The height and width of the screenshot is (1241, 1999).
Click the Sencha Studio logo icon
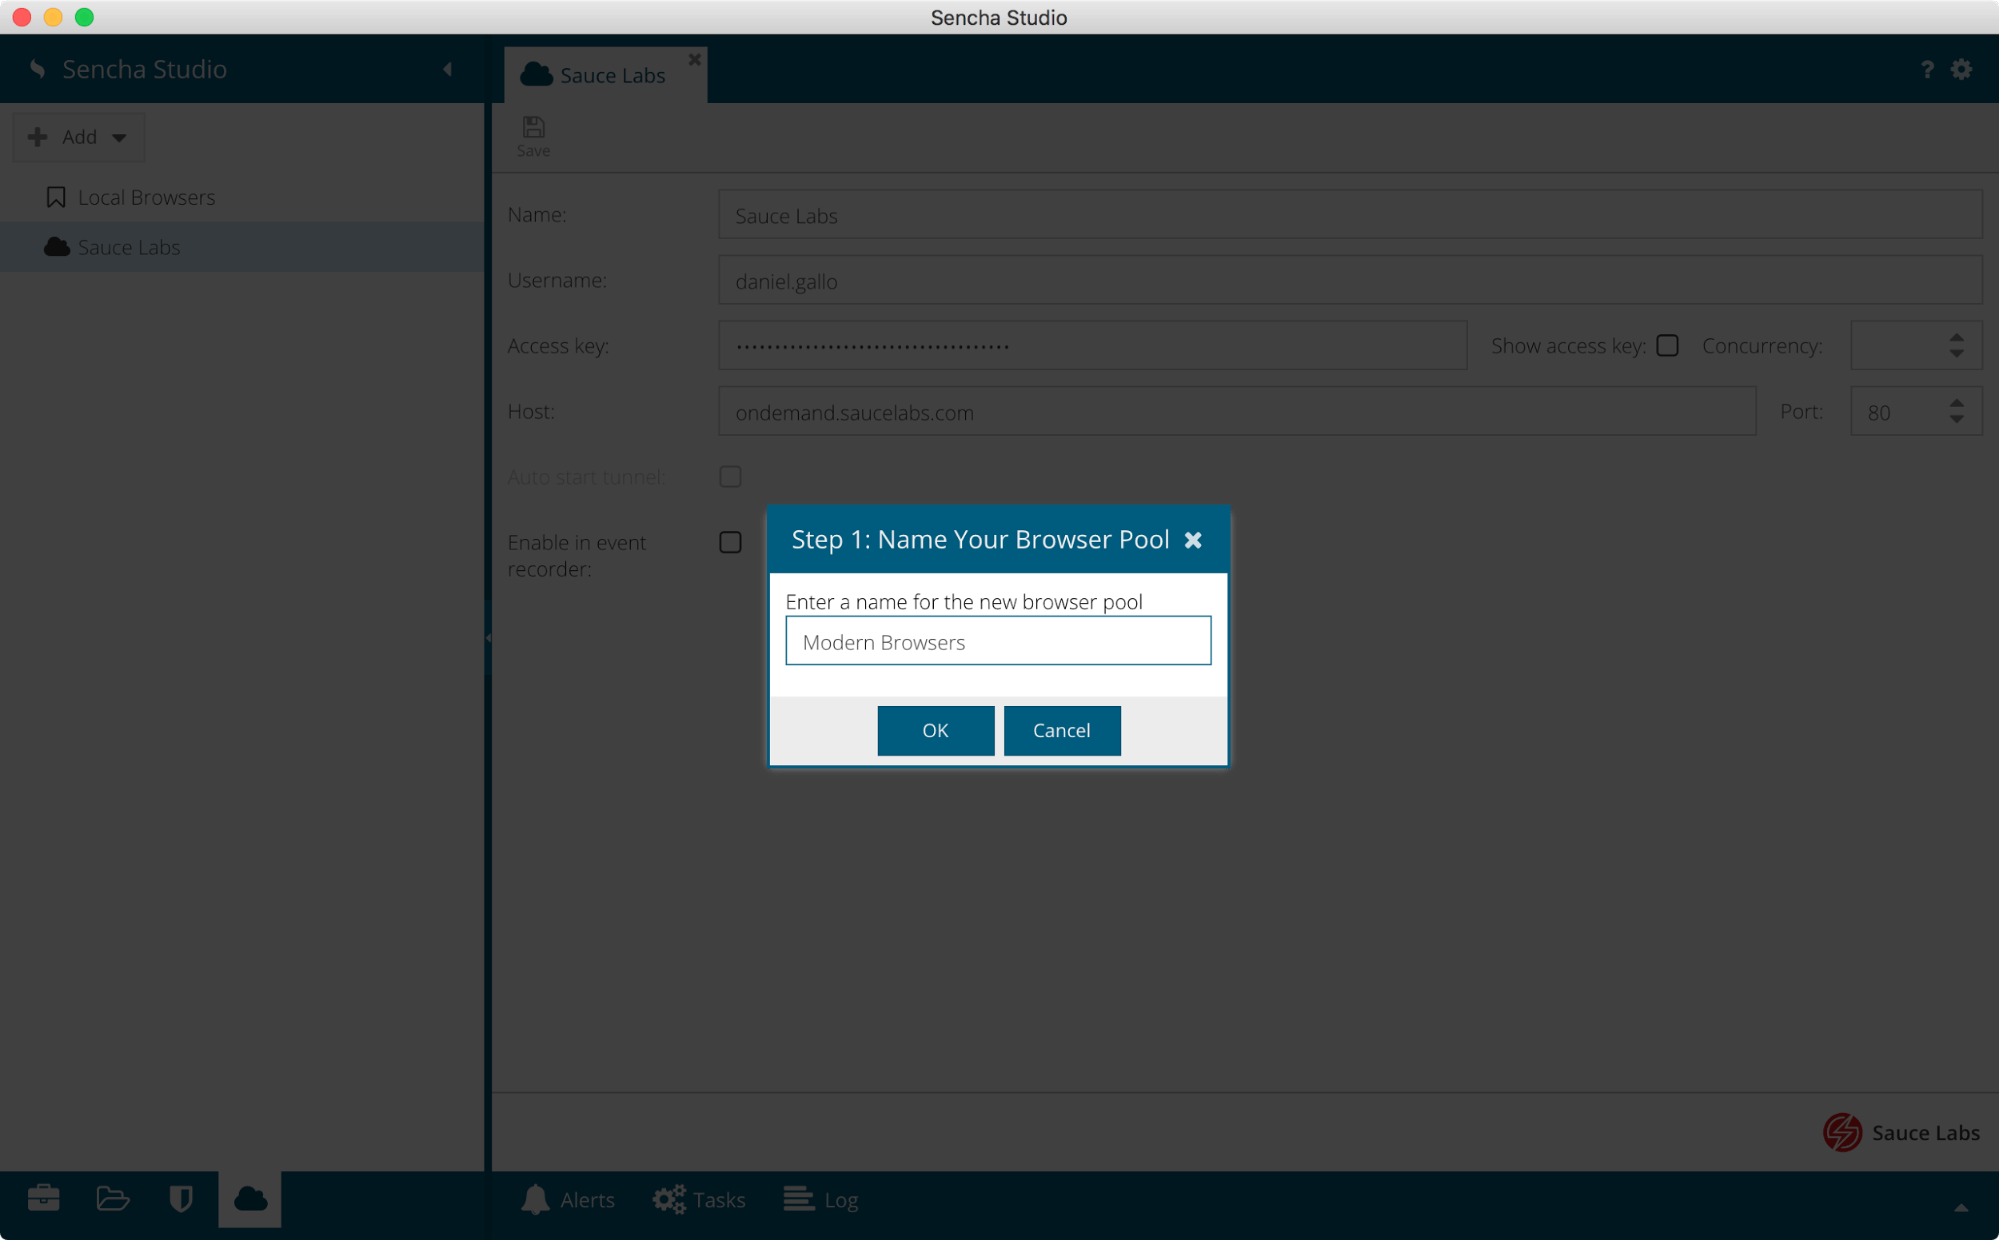(x=38, y=69)
